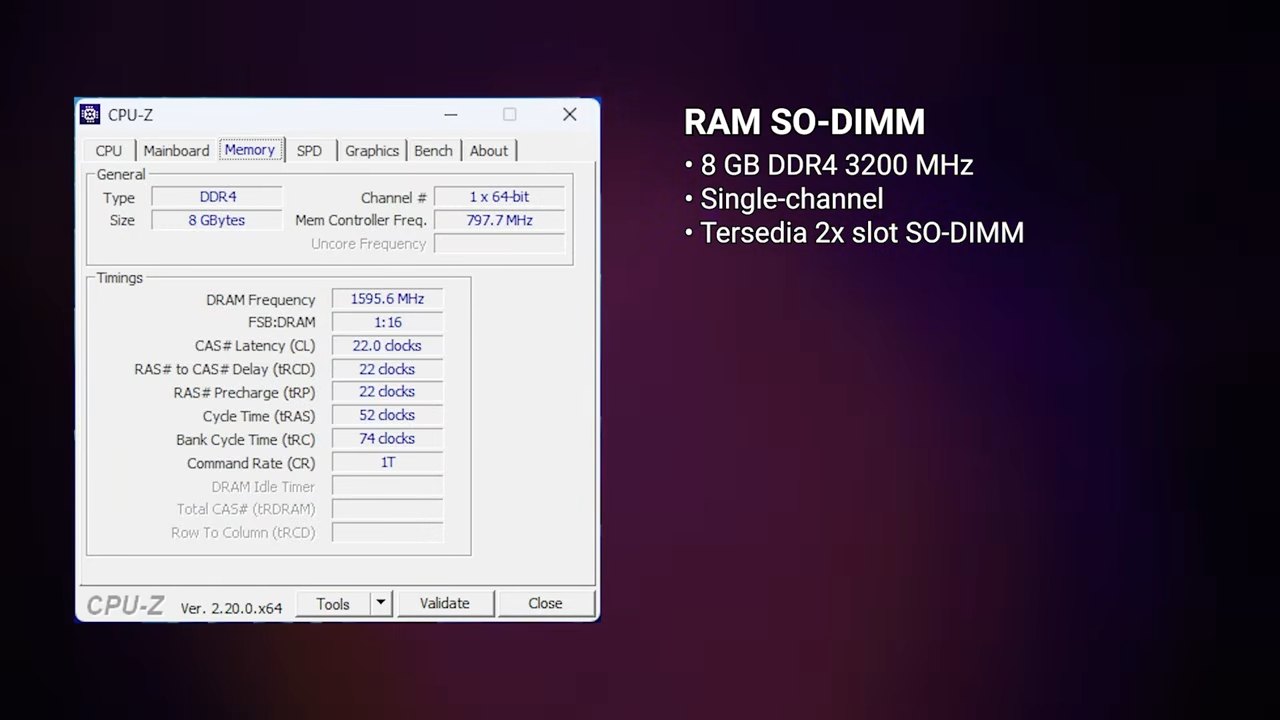Viewport: 1280px width, 720px height.
Task: Click the Command Rate (CR) label
Action: point(251,463)
